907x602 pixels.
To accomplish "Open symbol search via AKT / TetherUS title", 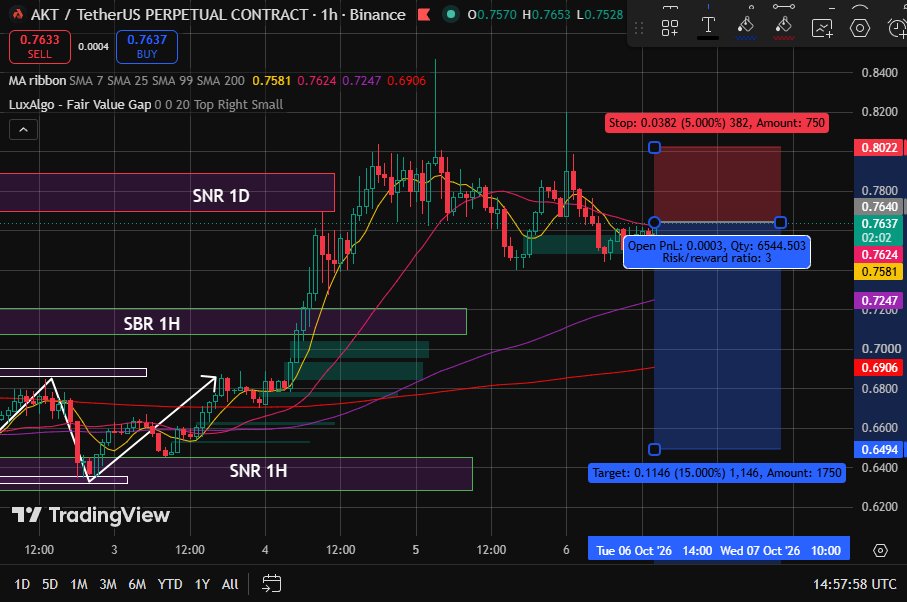I will tap(169, 14).
